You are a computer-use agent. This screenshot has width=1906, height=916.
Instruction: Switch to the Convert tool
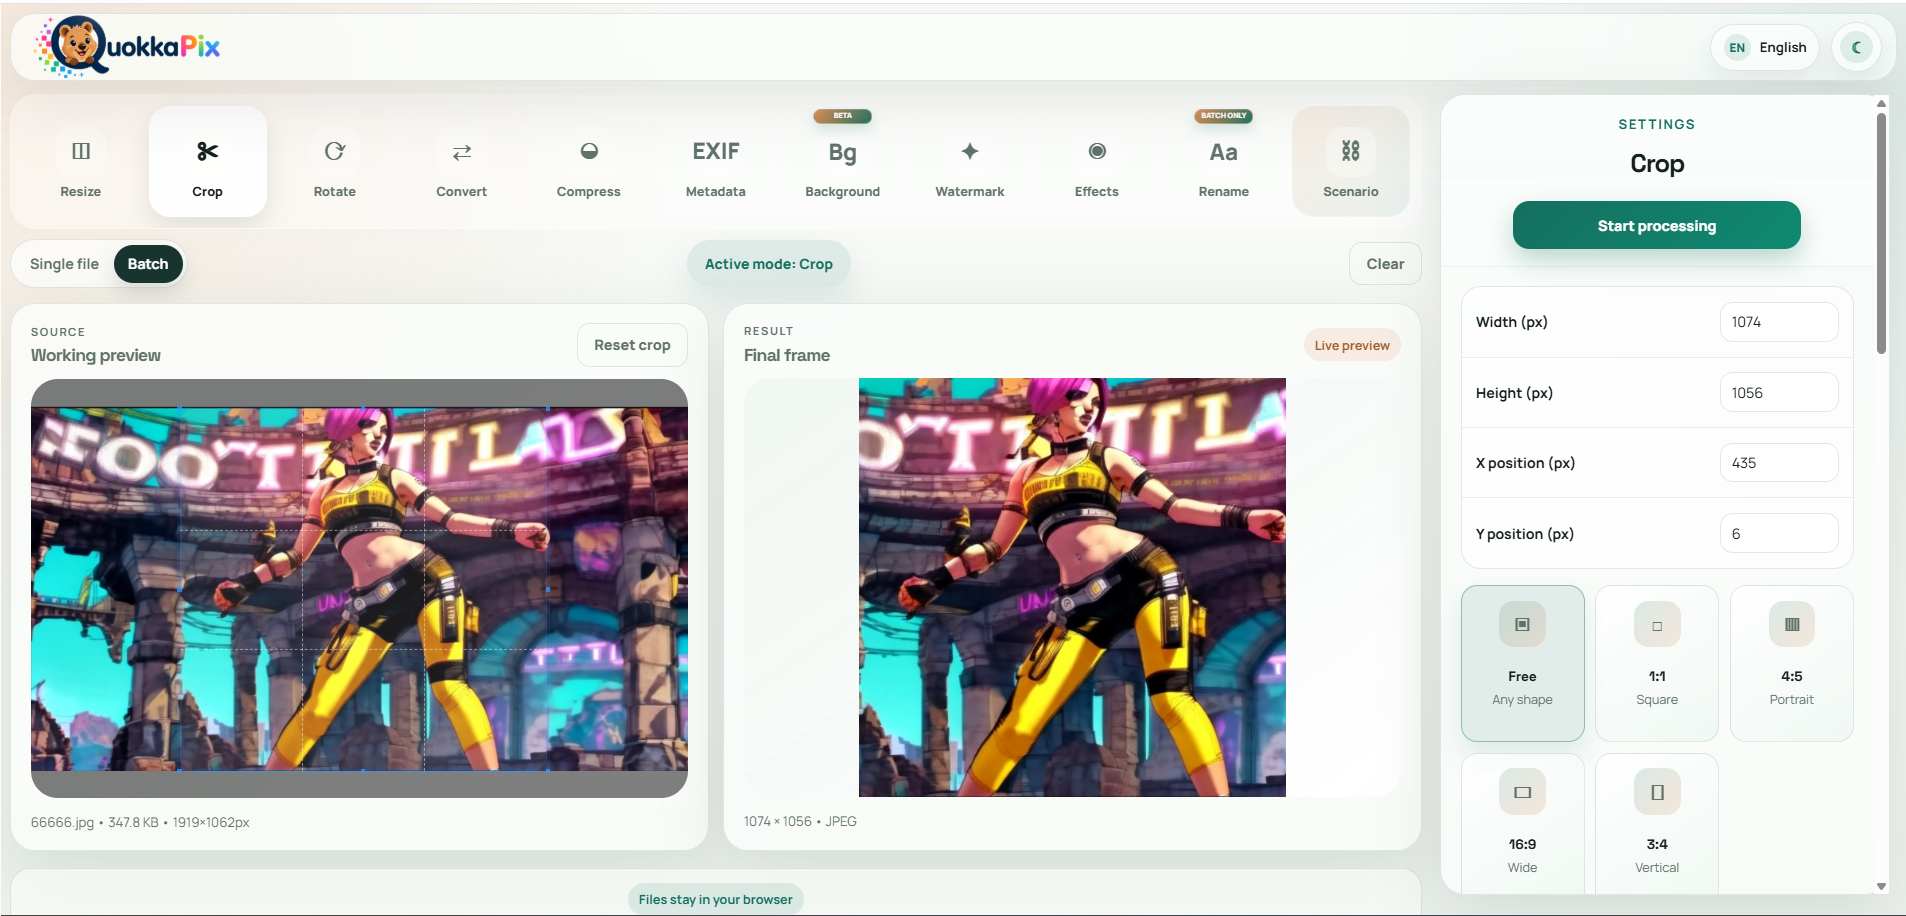(x=462, y=162)
